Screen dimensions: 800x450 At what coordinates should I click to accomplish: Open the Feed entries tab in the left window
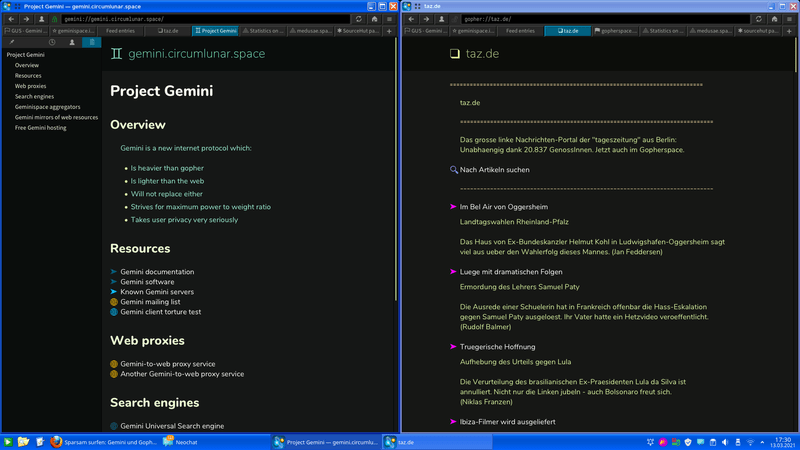120,31
